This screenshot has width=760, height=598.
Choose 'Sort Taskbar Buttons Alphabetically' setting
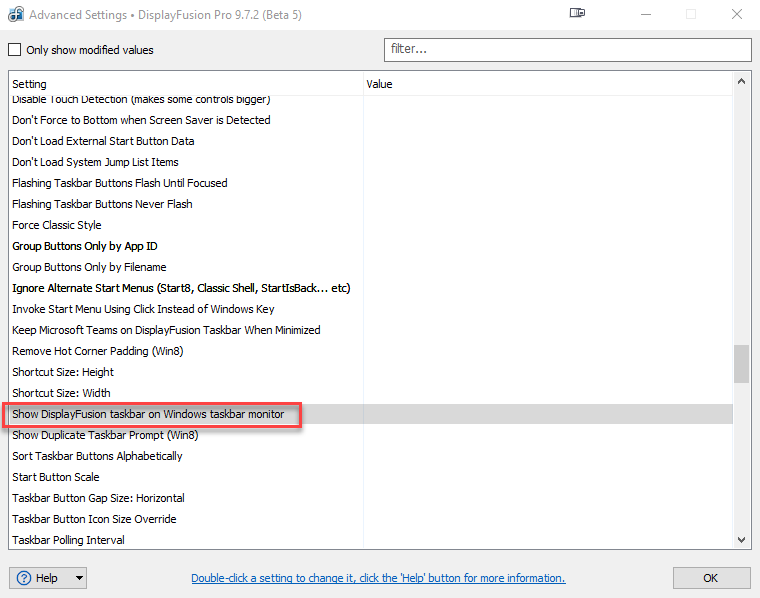coord(97,456)
